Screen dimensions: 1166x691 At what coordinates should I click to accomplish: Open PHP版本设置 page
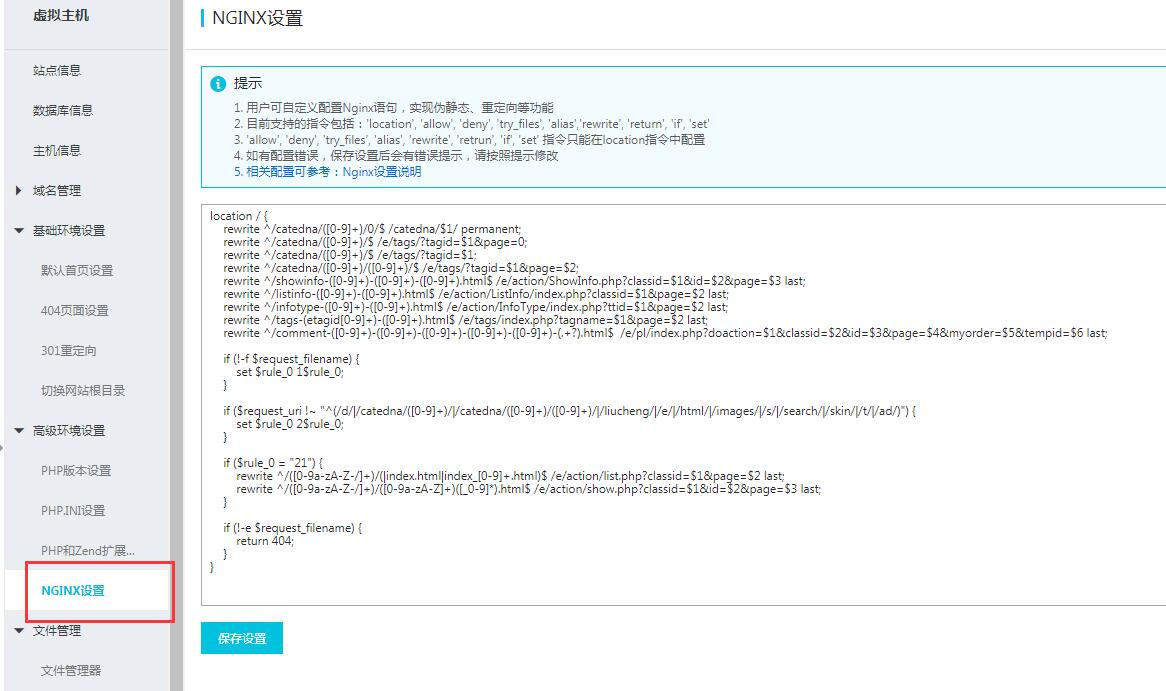tap(76, 471)
